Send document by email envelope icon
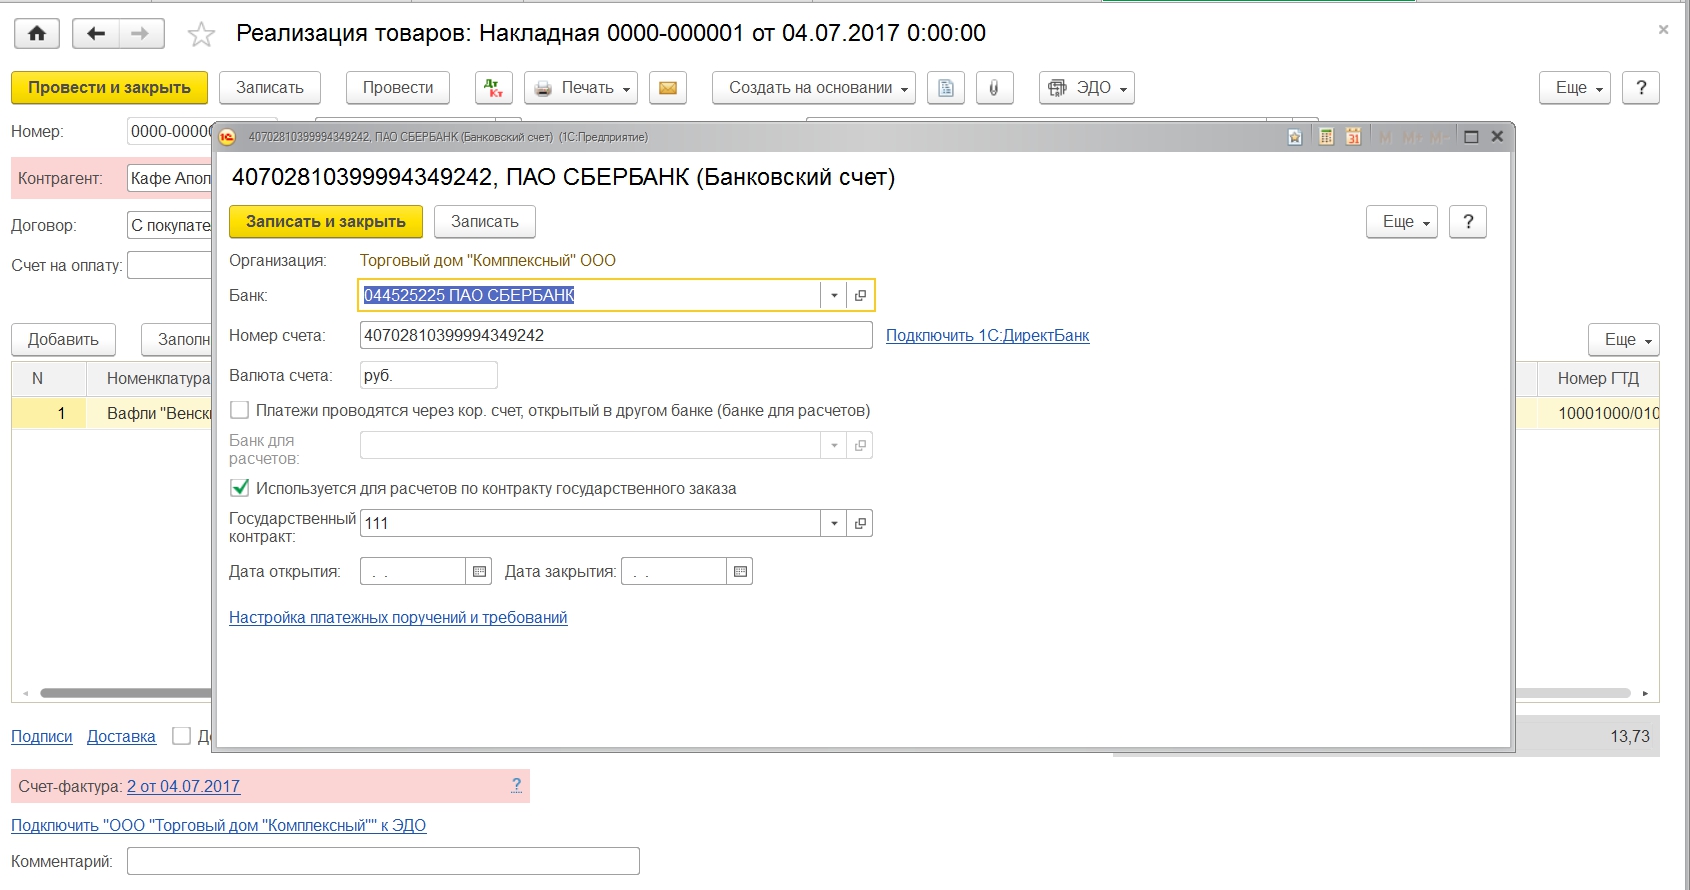This screenshot has height=890, width=1690. click(668, 88)
